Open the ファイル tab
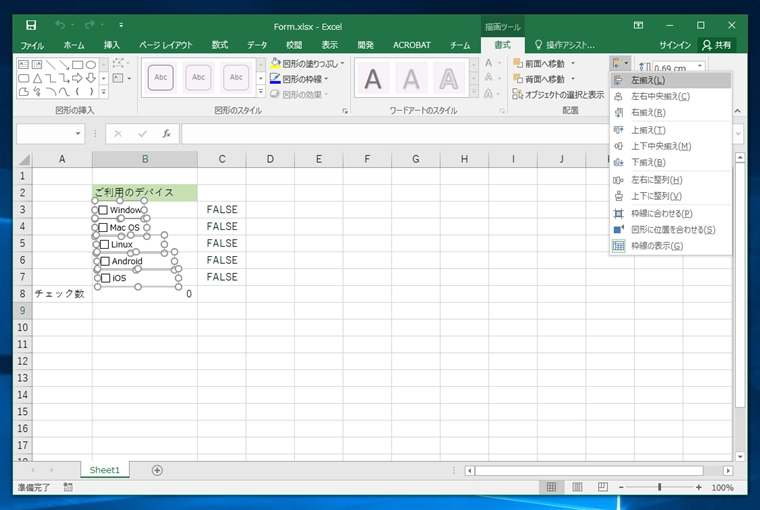The width and height of the screenshot is (760, 510). tap(32, 45)
